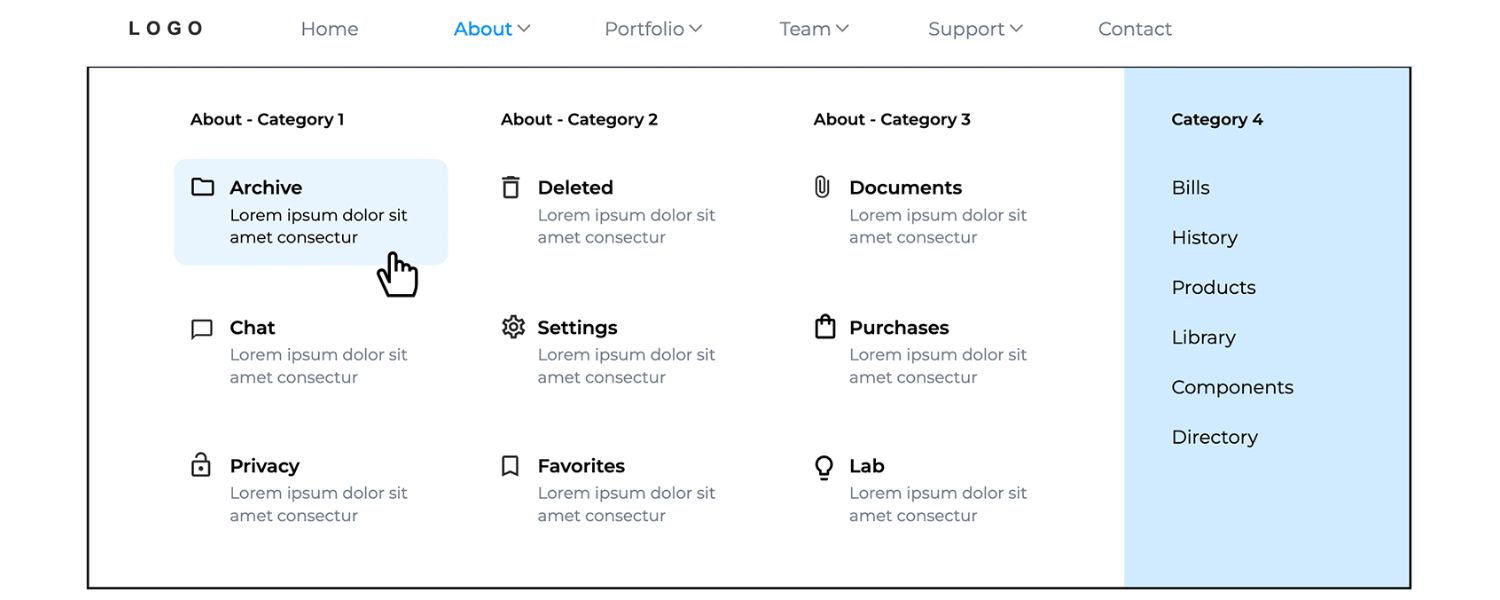Select History in the Category 4 list

pyautogui.click(x=1204, y=238)
